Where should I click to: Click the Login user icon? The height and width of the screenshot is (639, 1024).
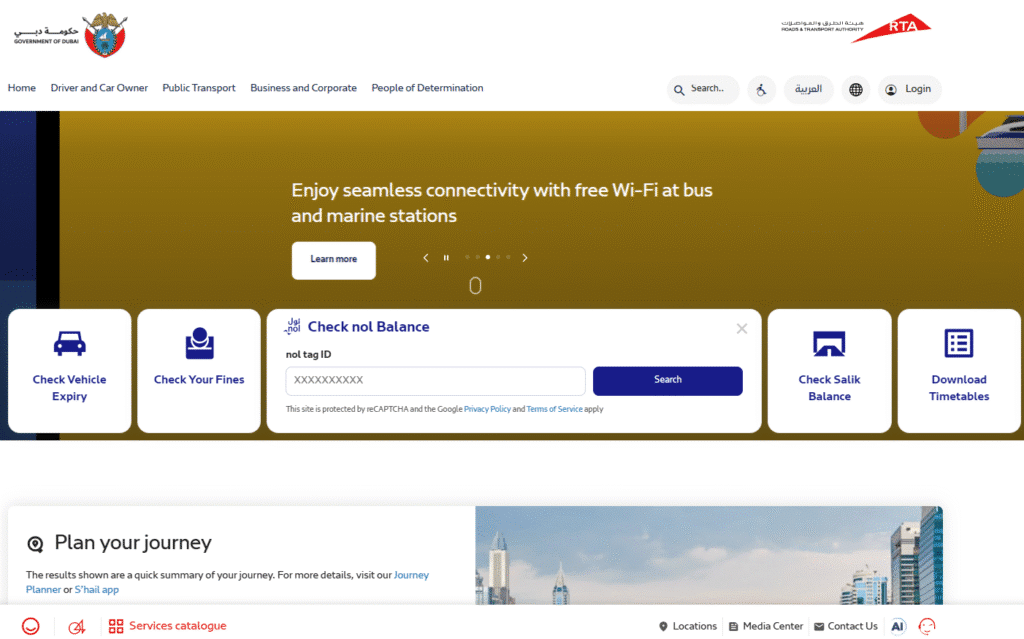tap(891, 90)
